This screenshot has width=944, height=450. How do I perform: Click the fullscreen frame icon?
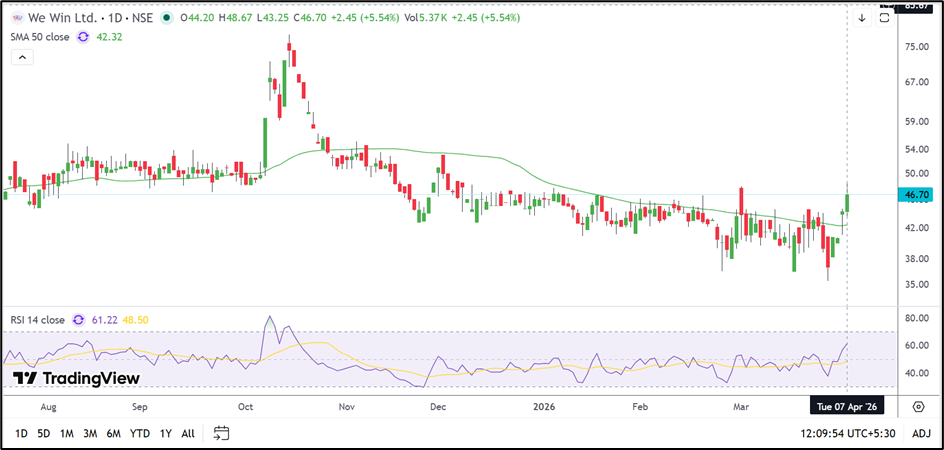[x=884, y=19]
